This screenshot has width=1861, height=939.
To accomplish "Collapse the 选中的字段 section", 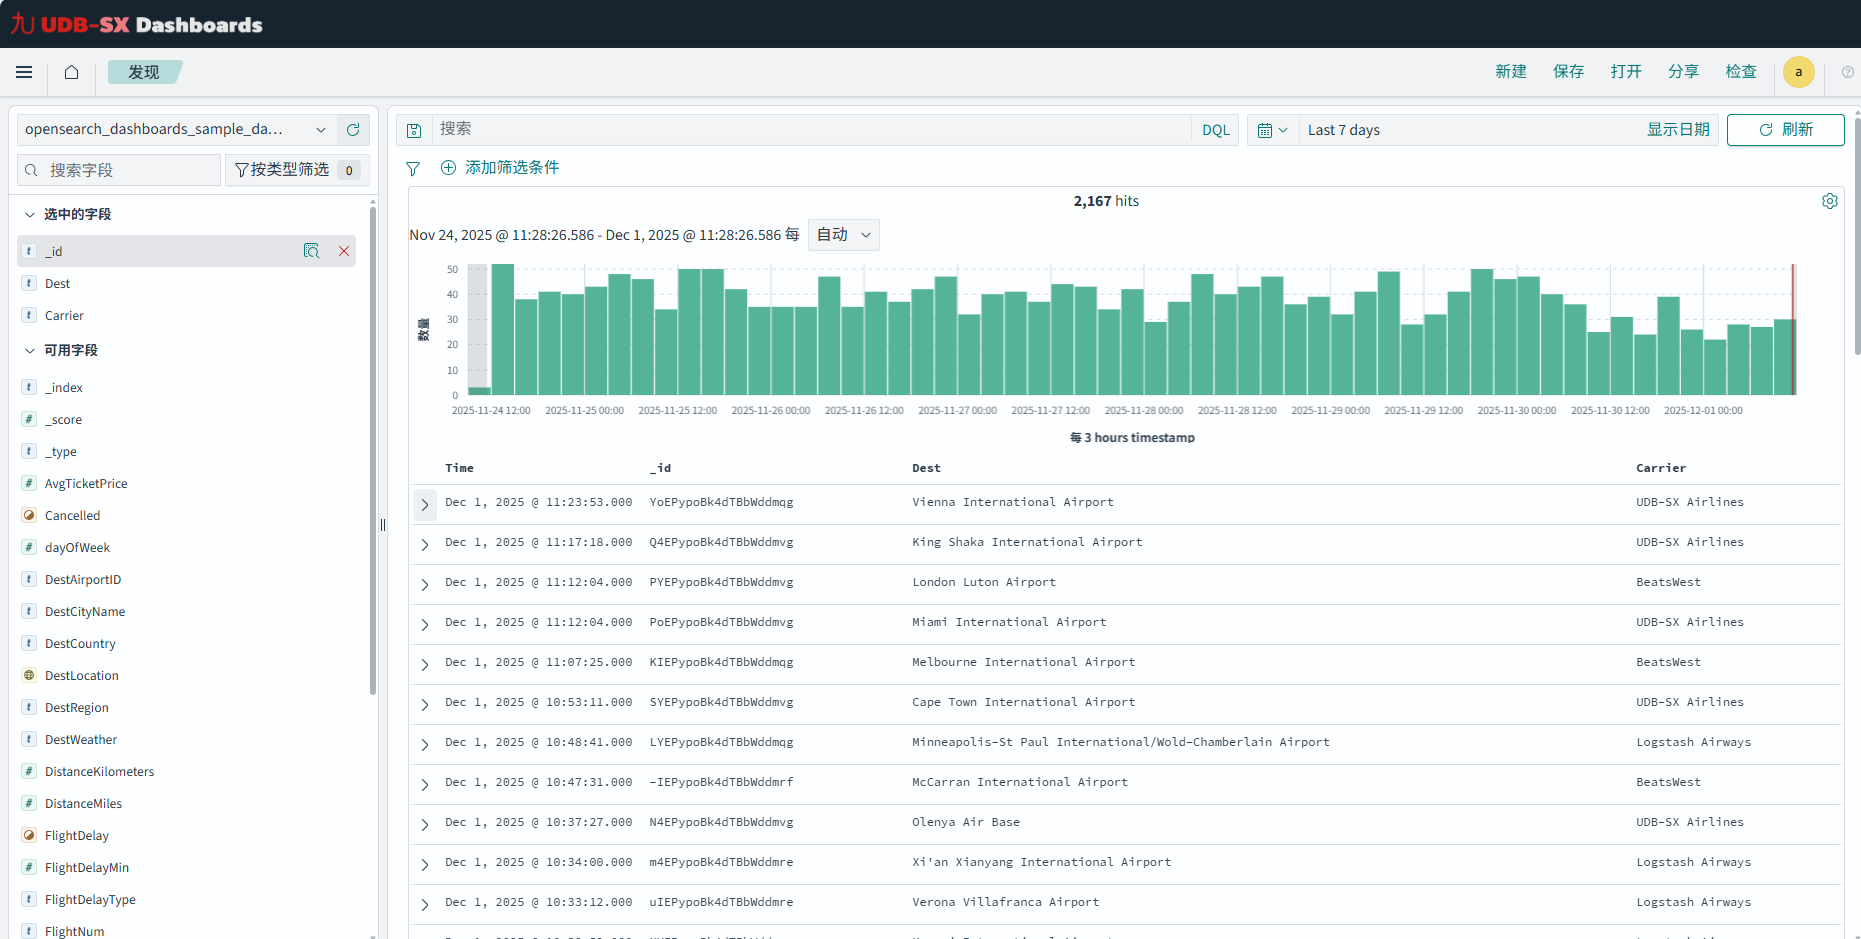I will point(30,214).
